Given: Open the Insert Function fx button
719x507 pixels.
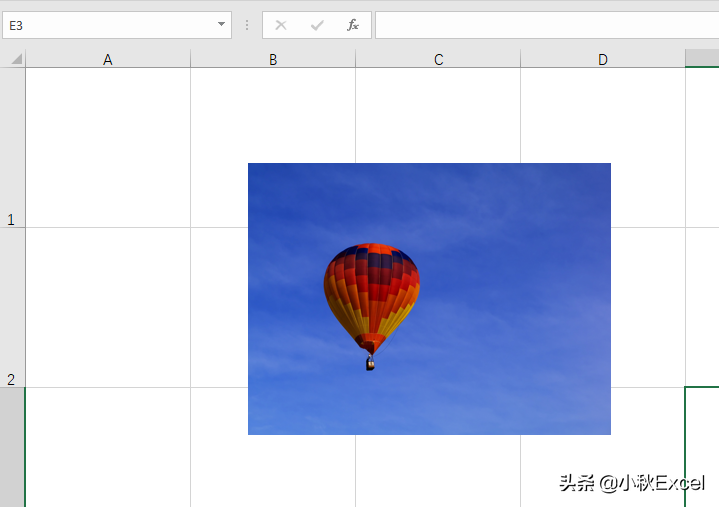Looking at the screenshot, I should pos(353,25).
